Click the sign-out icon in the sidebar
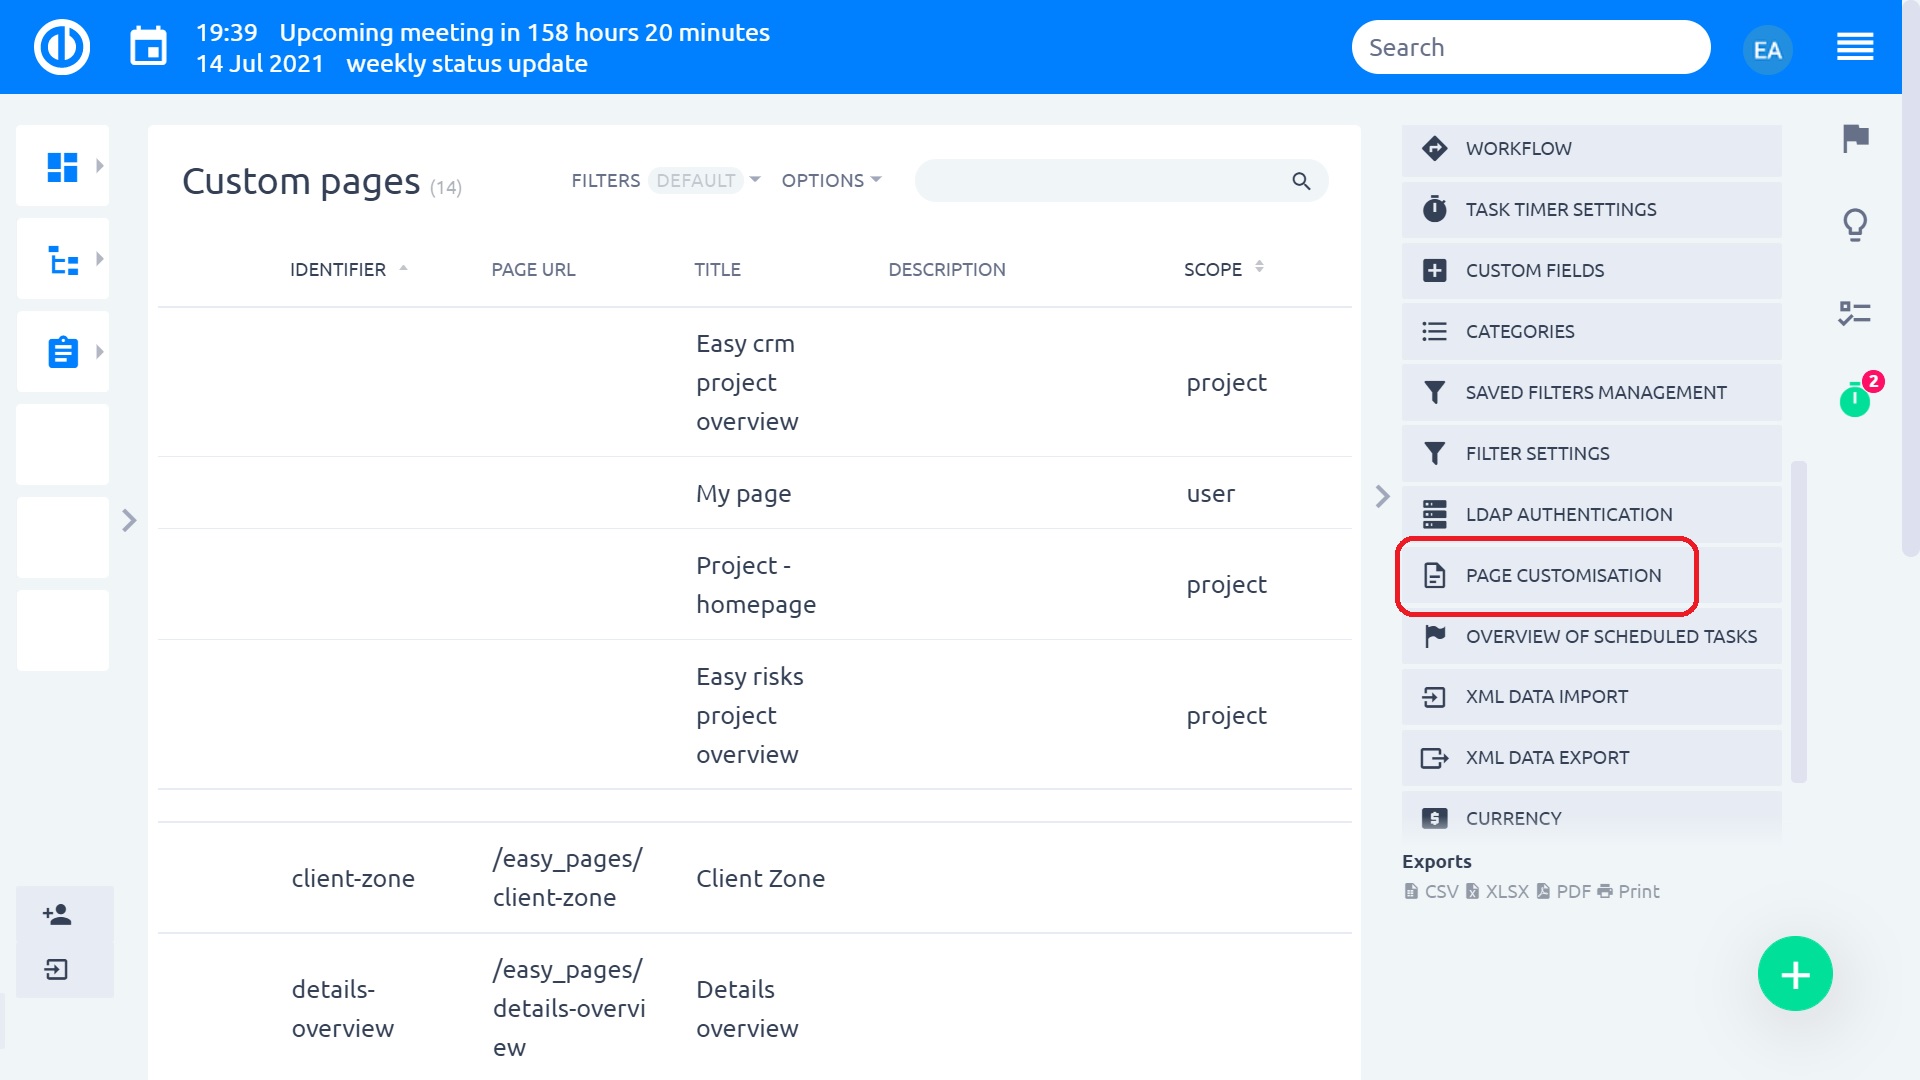The height and width of the screenshot is (1080, 1920). pyautogui.click(x=57, y=969)
